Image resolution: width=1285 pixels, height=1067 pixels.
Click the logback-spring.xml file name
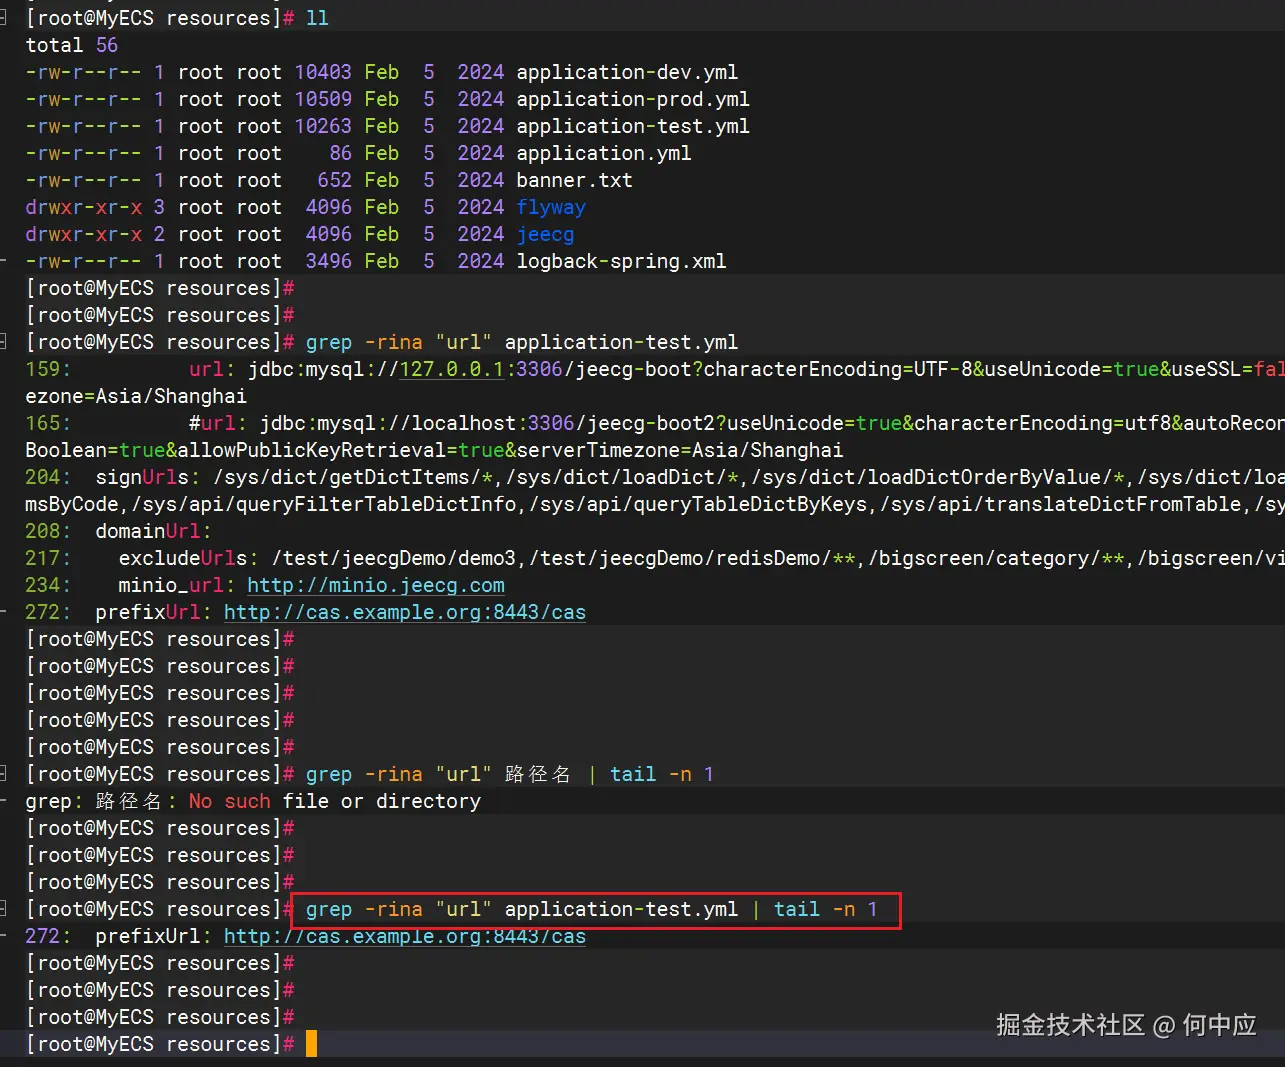[x=621, y=261]
